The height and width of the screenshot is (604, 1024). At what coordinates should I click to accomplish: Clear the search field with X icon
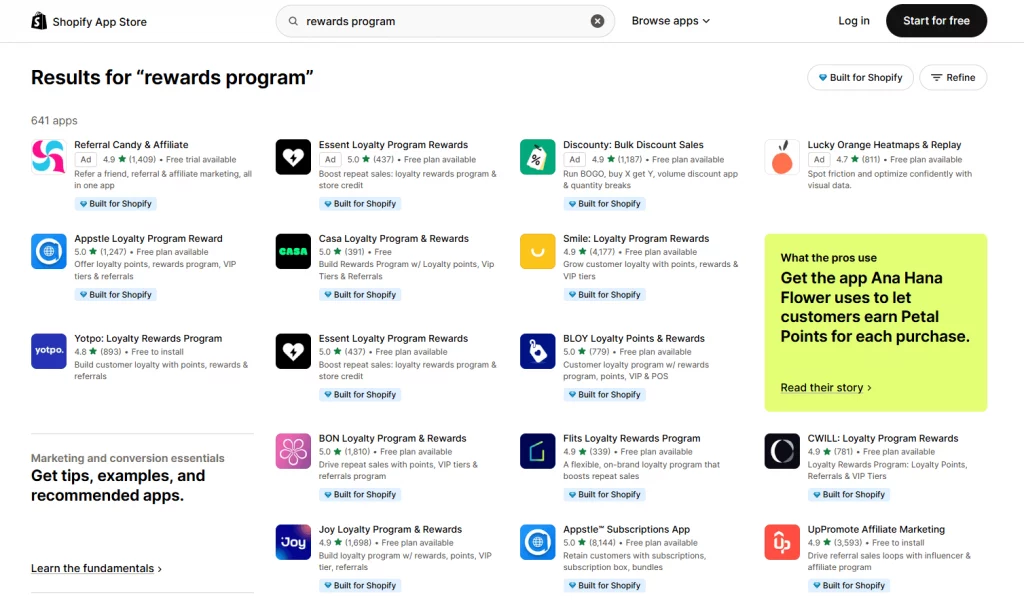tap(597, 21)
